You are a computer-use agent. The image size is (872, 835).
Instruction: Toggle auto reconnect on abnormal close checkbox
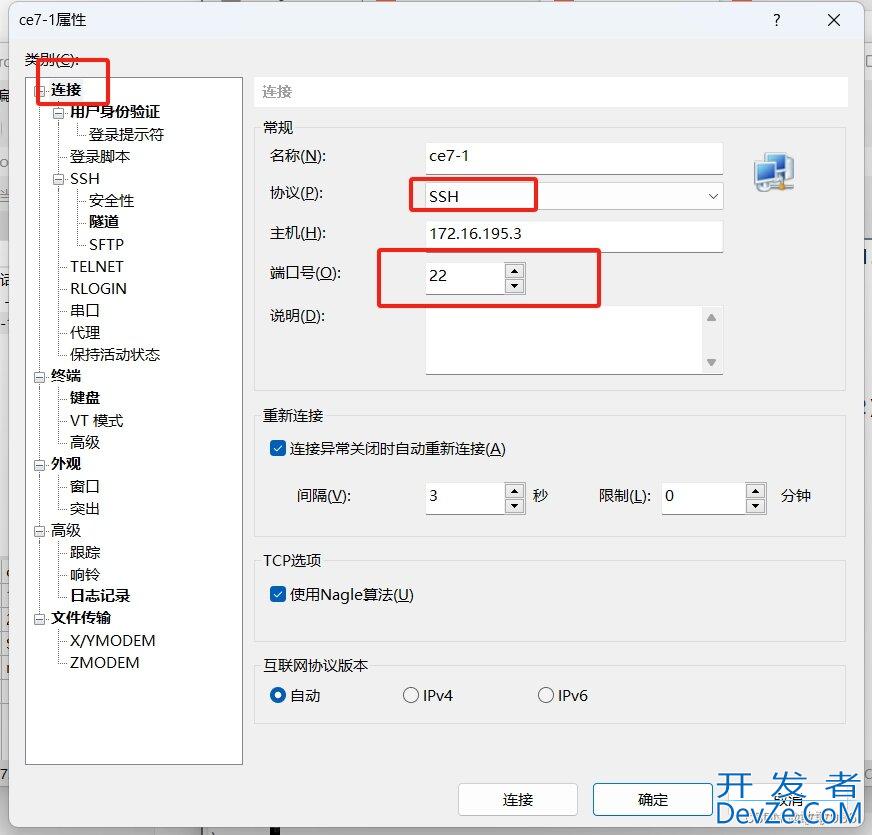point(278,449)
